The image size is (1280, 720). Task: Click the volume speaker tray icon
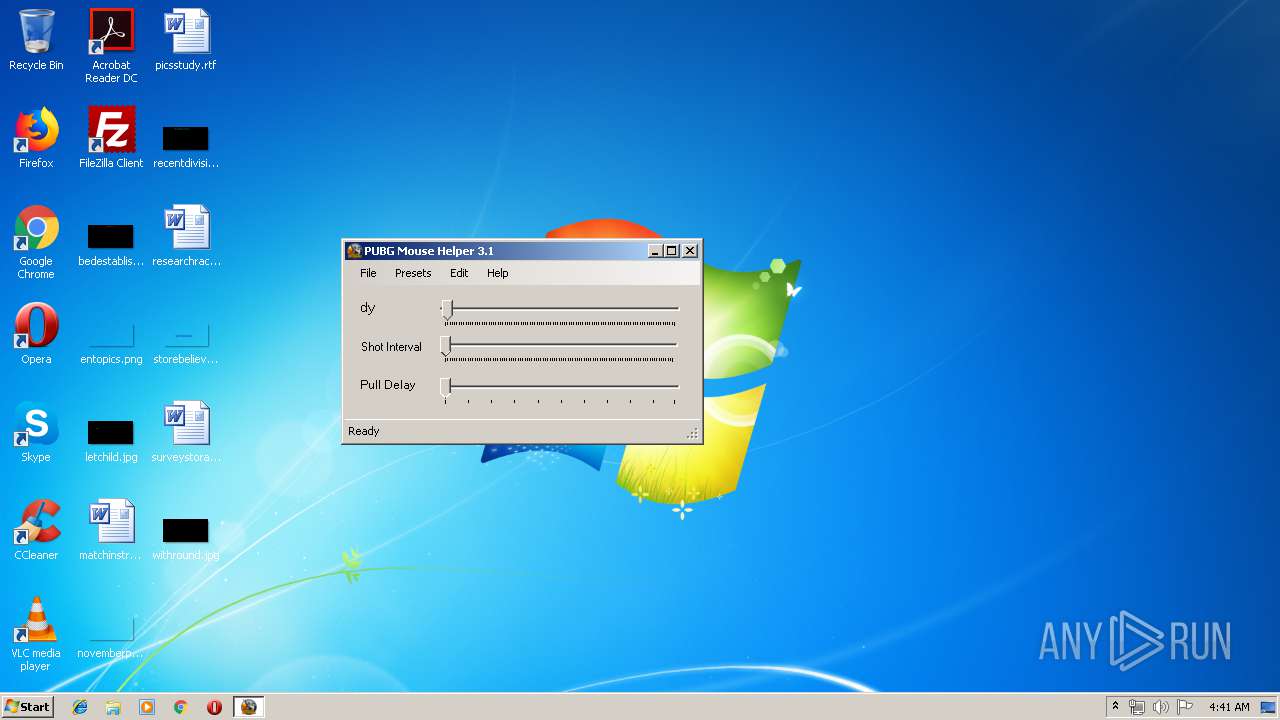pyautogui.click(x=1161, y=707)
